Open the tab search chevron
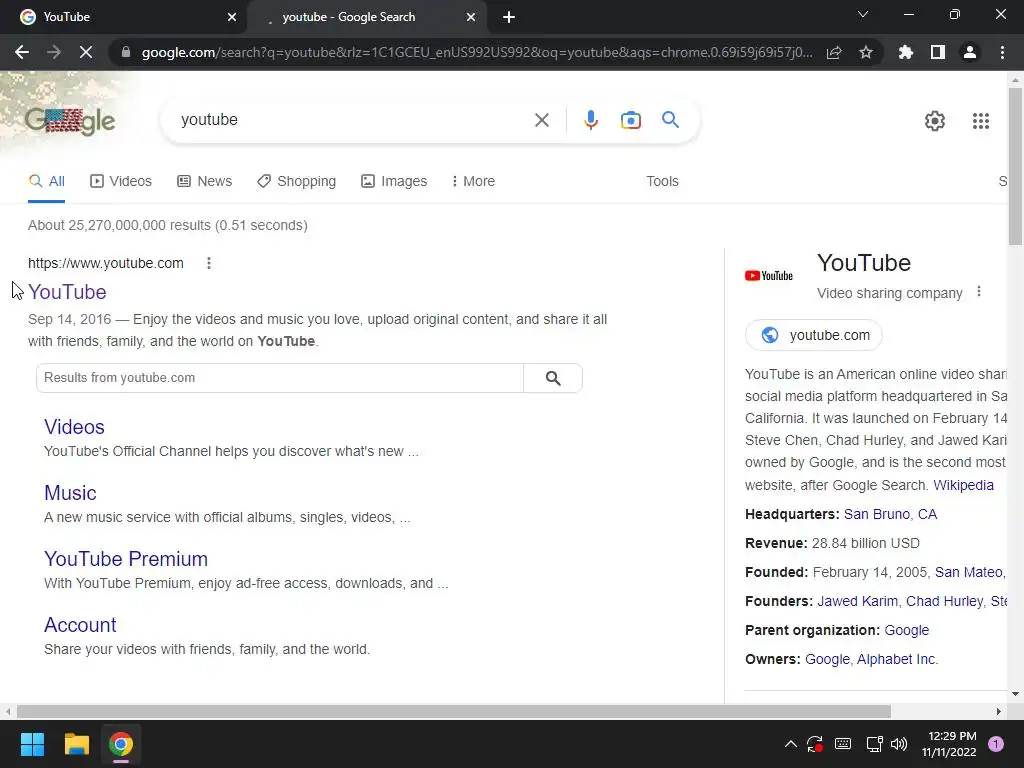The width and height of the screenshot is (1024, 768). pos(863,14)
